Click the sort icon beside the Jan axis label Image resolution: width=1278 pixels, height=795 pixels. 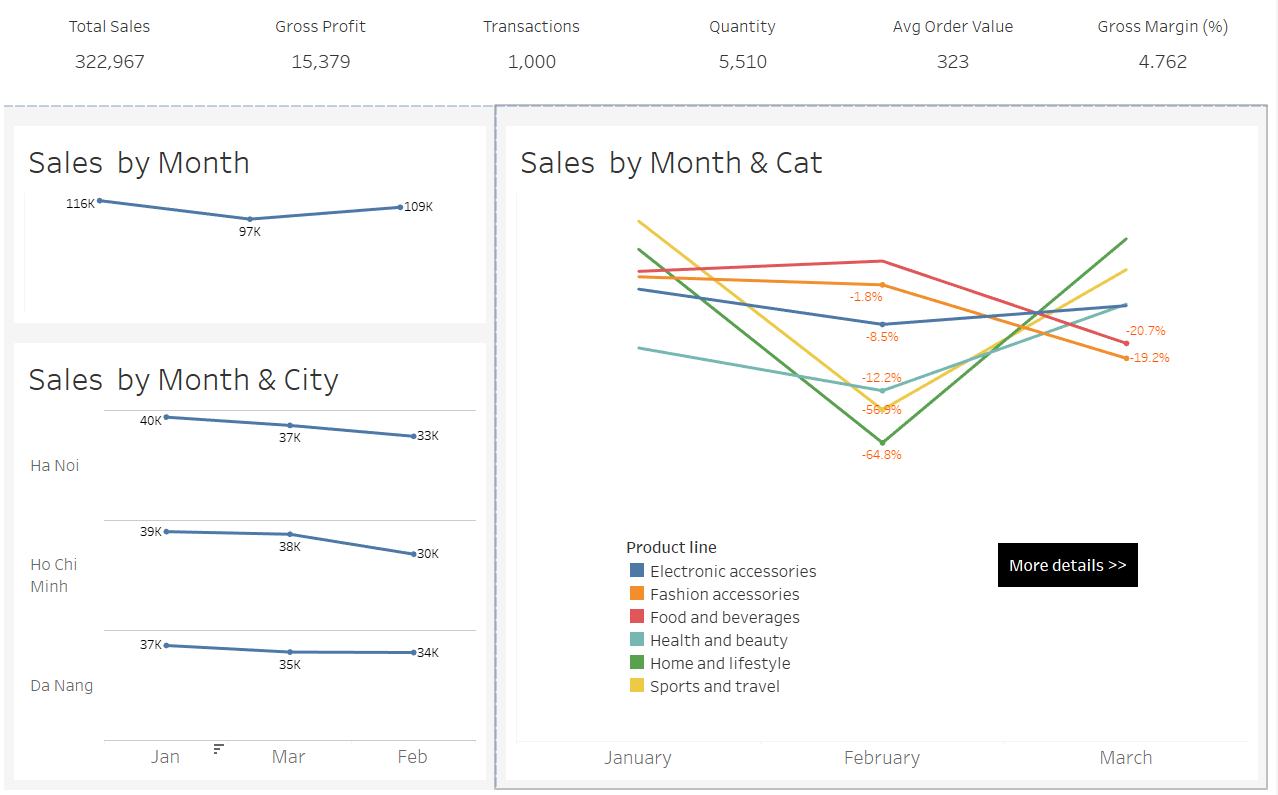click(219, 749)
